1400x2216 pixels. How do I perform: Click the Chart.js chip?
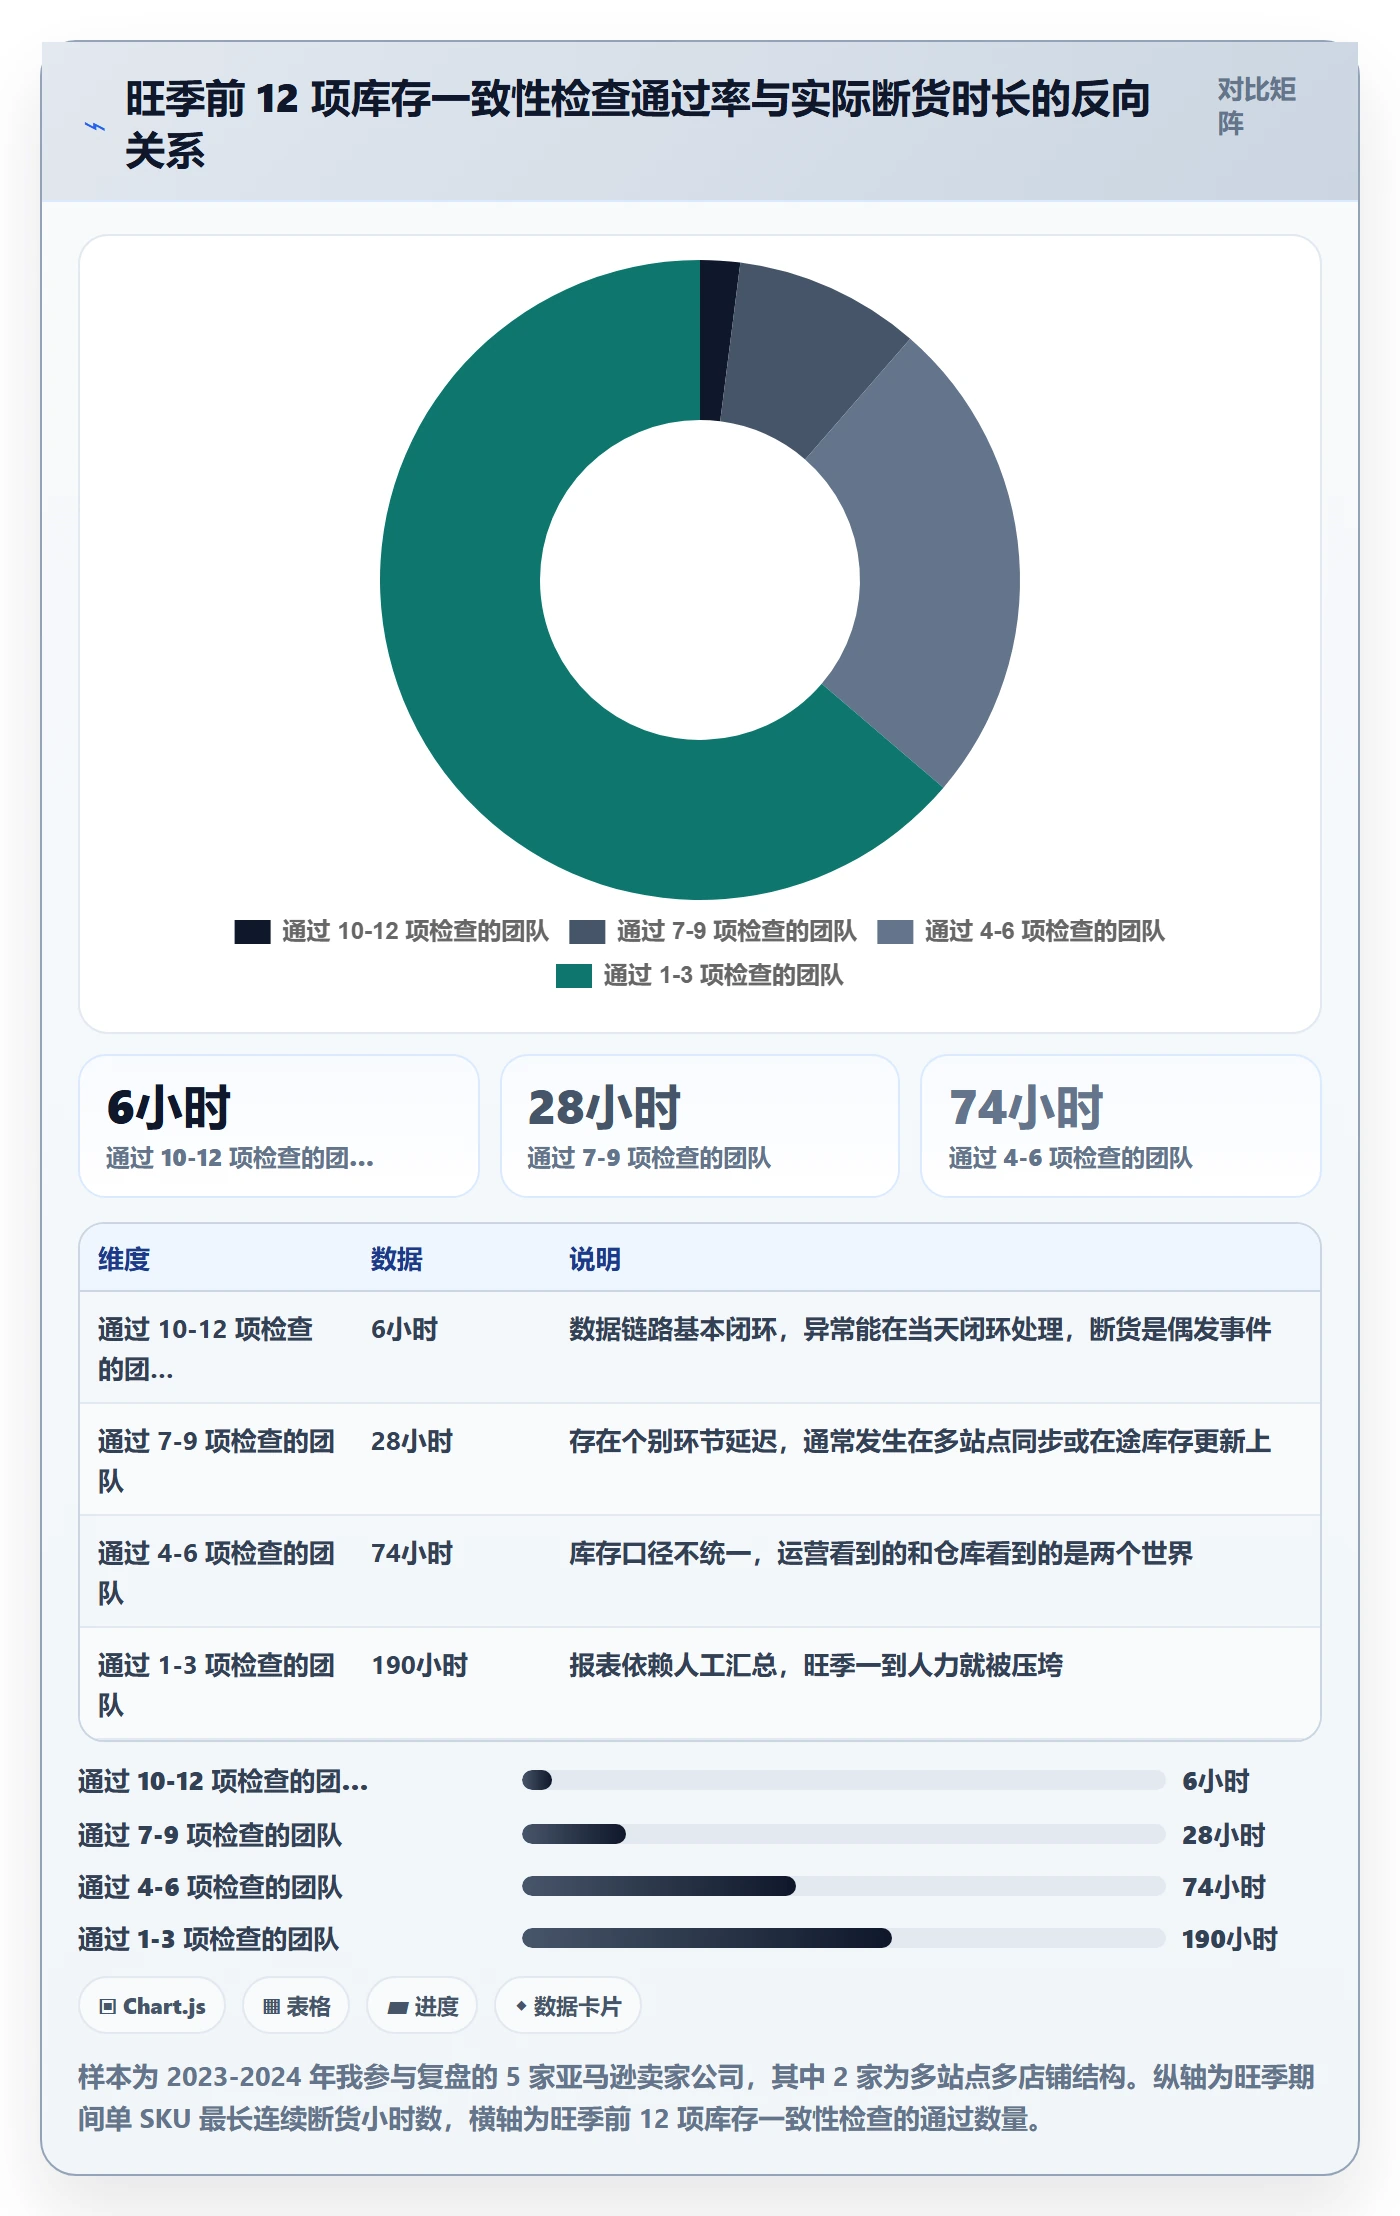(x=152, y=2006)
